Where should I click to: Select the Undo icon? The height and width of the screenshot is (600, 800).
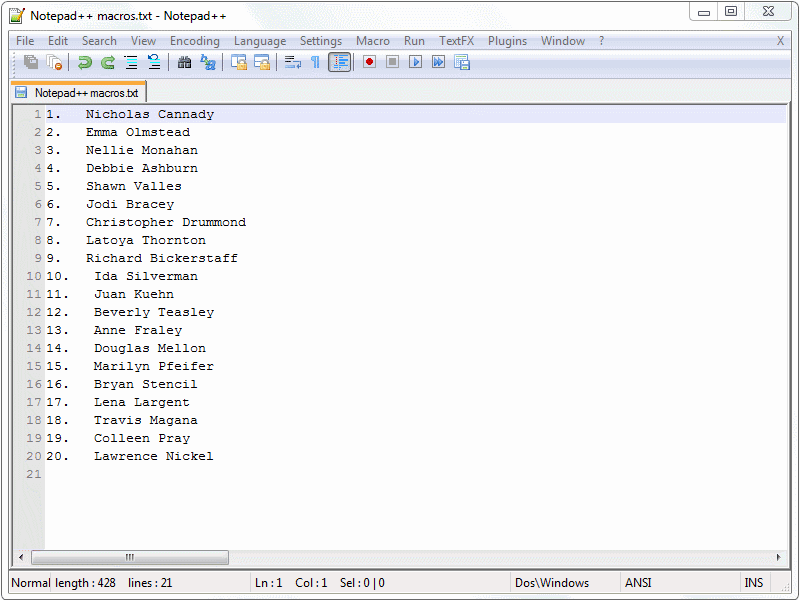(x=85, y=62)
